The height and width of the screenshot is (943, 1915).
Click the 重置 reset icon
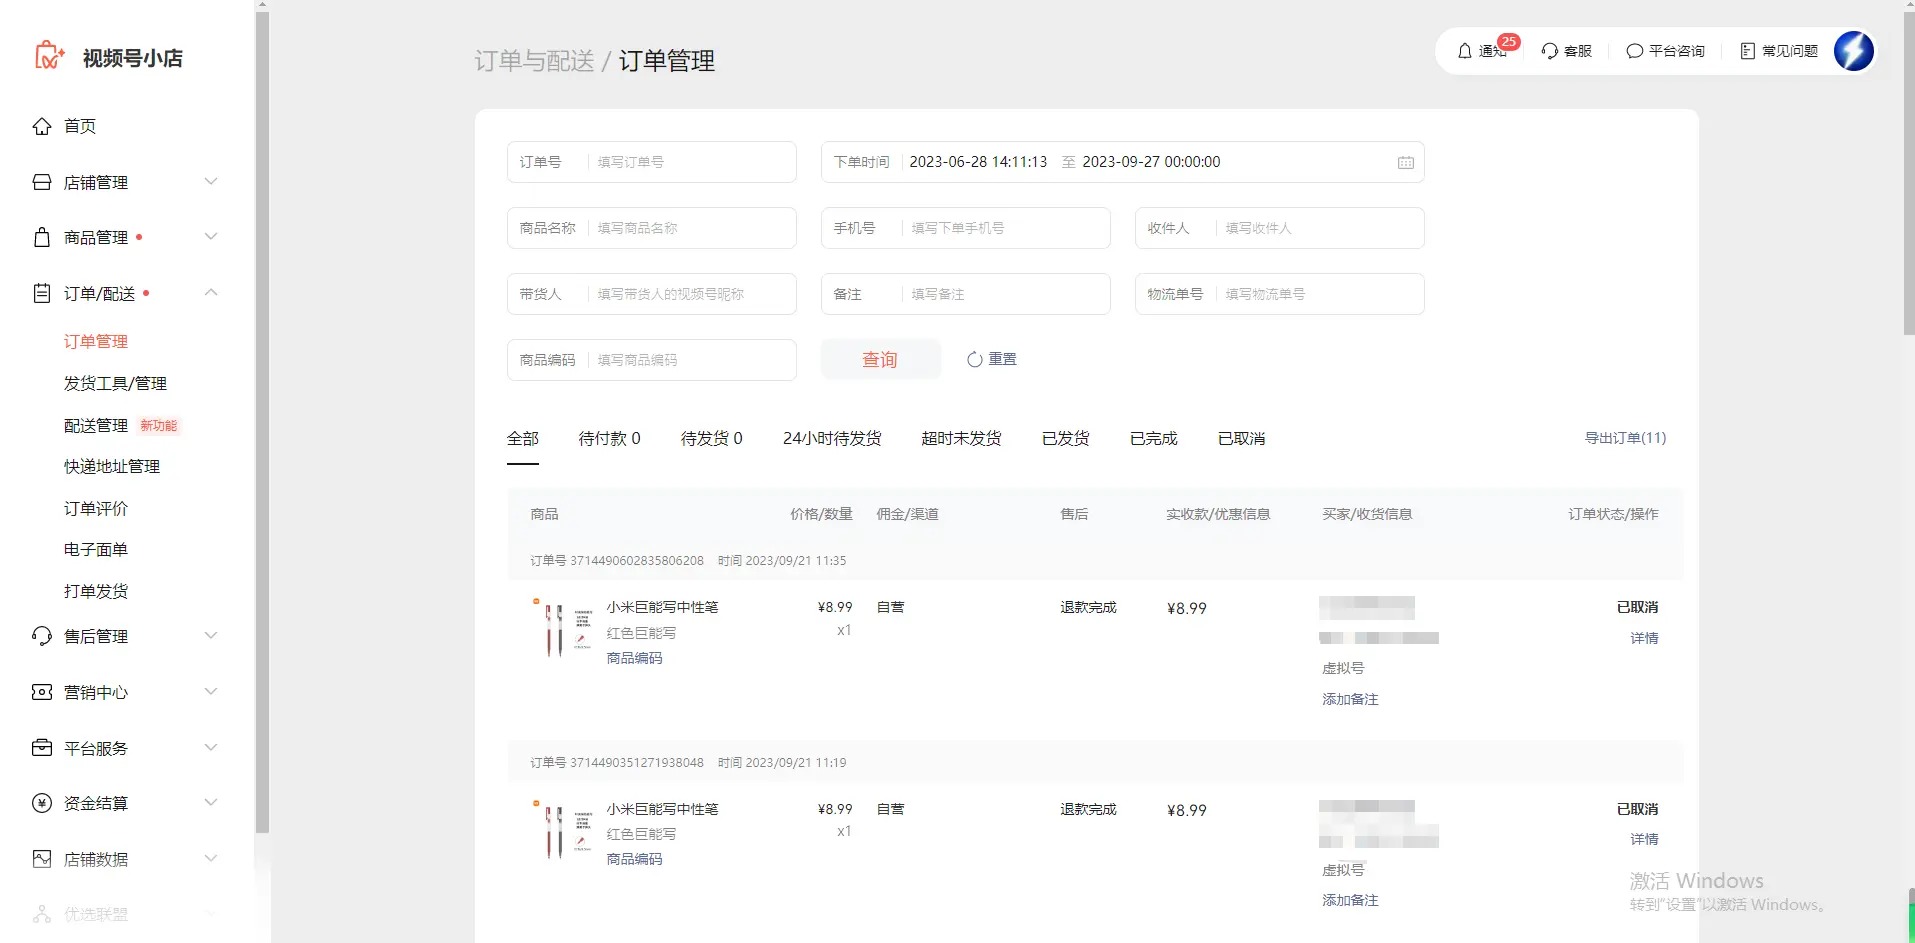click(x=974, y=360)
